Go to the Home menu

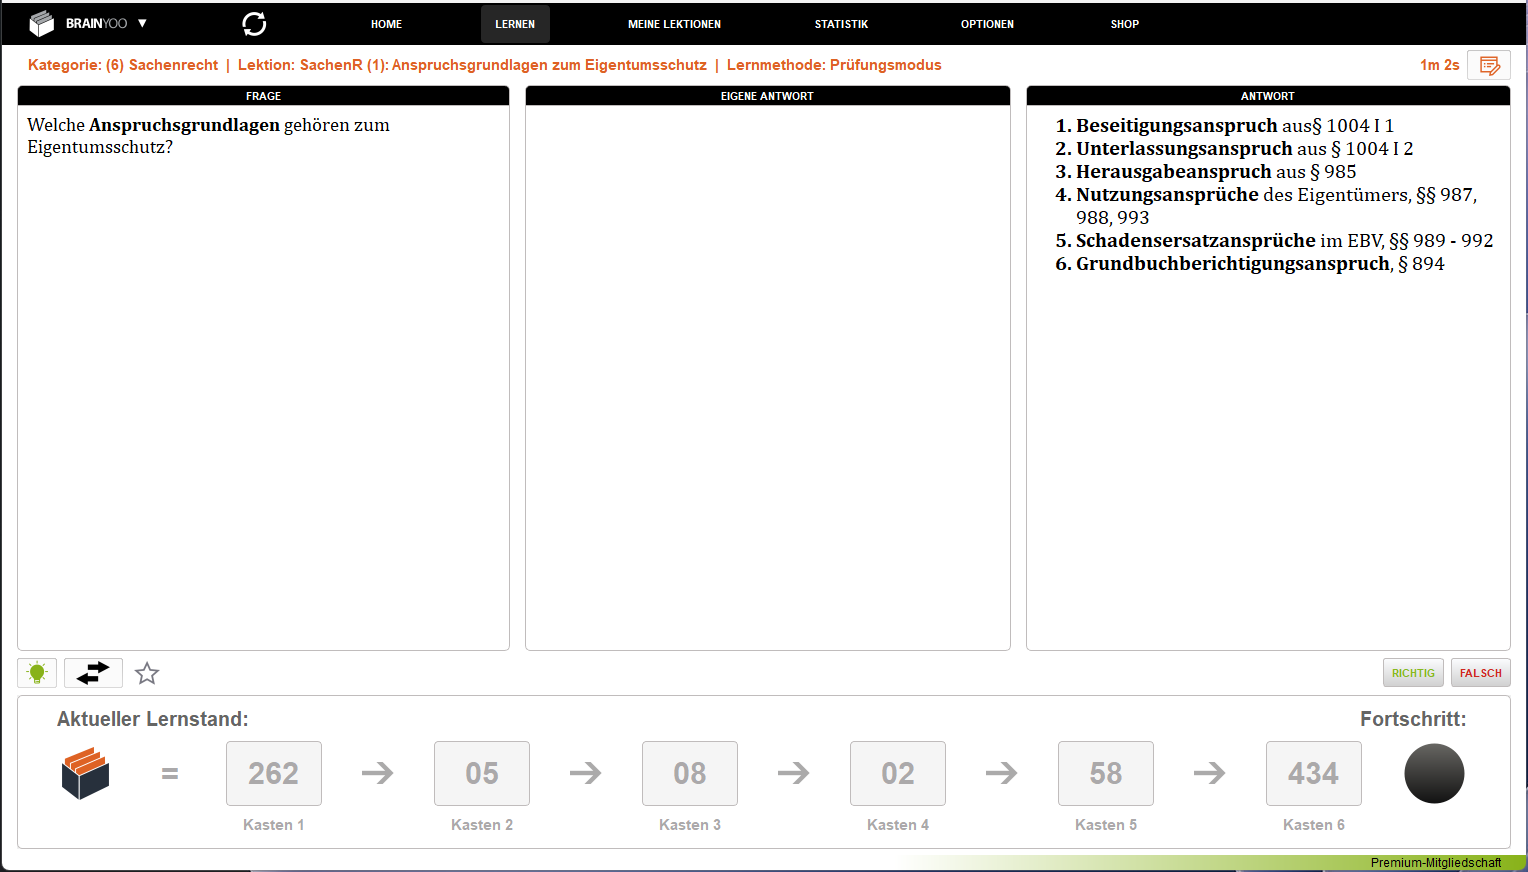386,24
